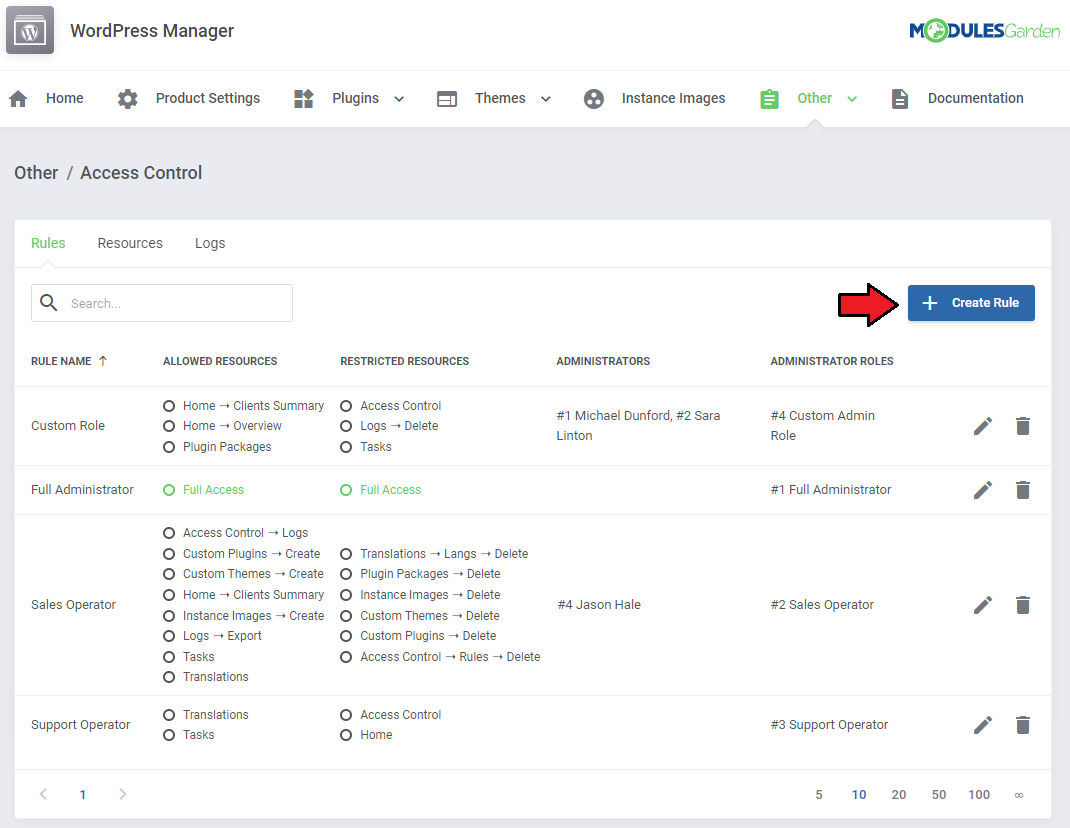Show 20 entries per page
Screen dimensions: 1070x828
[x=898, y=795]
